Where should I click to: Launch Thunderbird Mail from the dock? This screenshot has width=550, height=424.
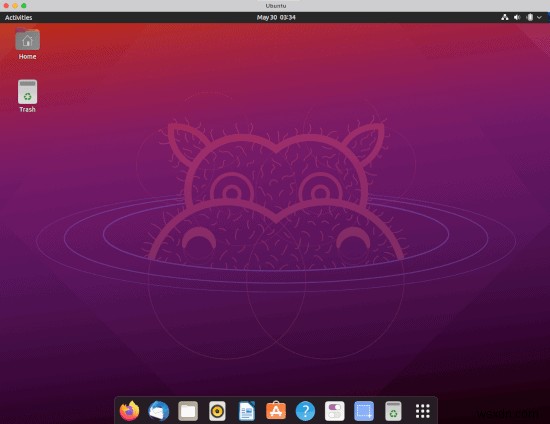click(159, 411)
